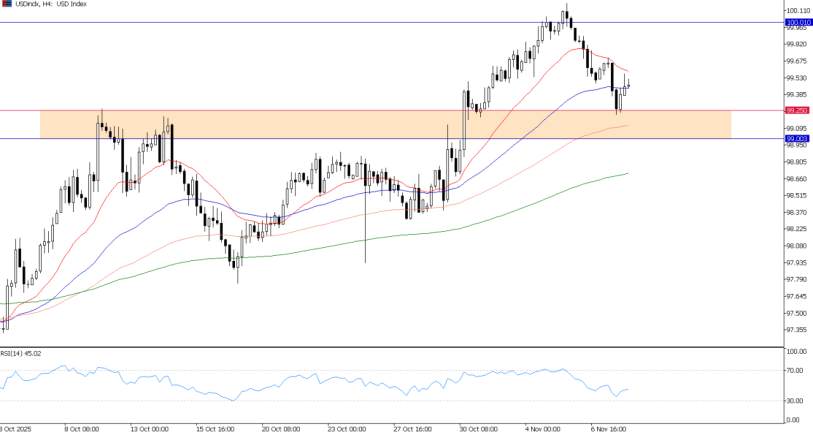Click the 99.675 price axis label
Image resolution: width=813 pixels, height=435 pixels.
797,61
